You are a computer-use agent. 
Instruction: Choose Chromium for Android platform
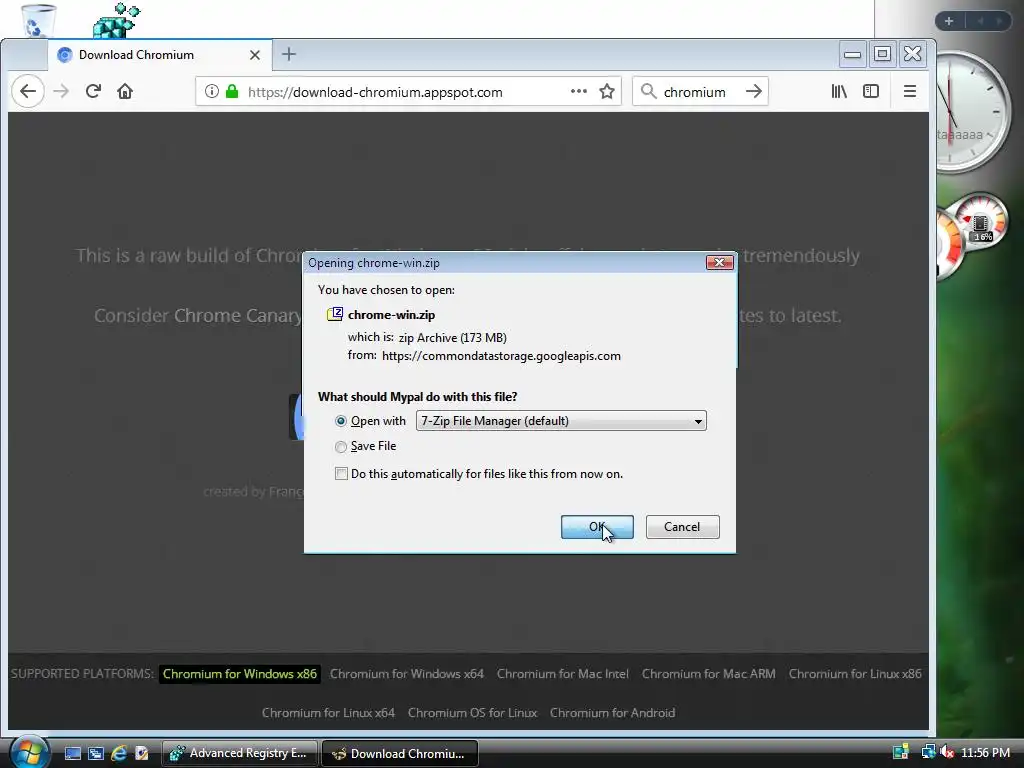(x=613, y=713)
